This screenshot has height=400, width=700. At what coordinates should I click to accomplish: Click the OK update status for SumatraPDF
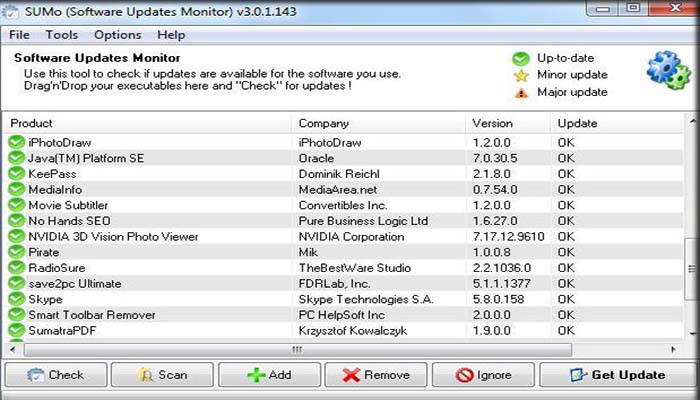pos(566,330)
